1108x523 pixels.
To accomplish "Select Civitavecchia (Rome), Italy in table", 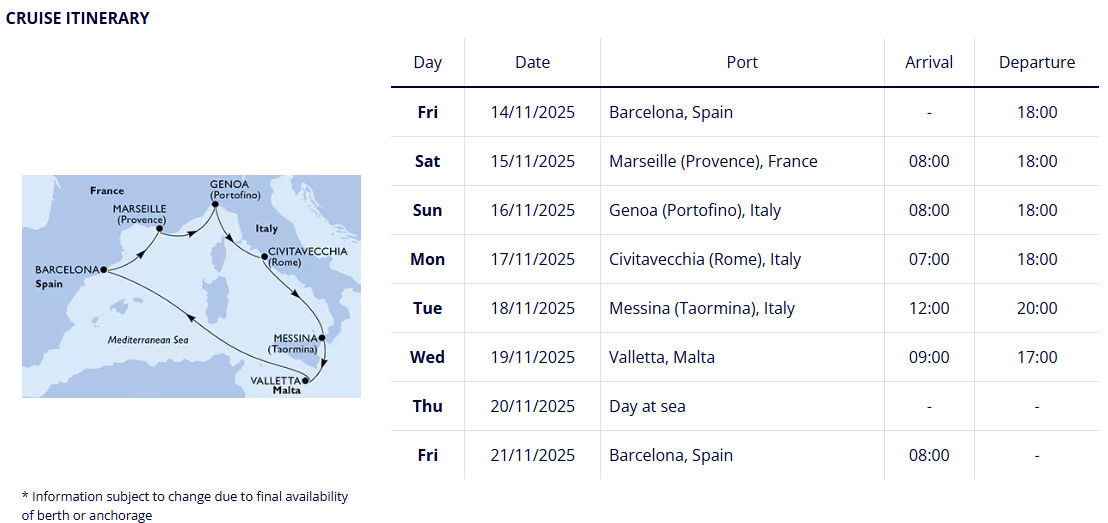I will (x=705, y=259).
